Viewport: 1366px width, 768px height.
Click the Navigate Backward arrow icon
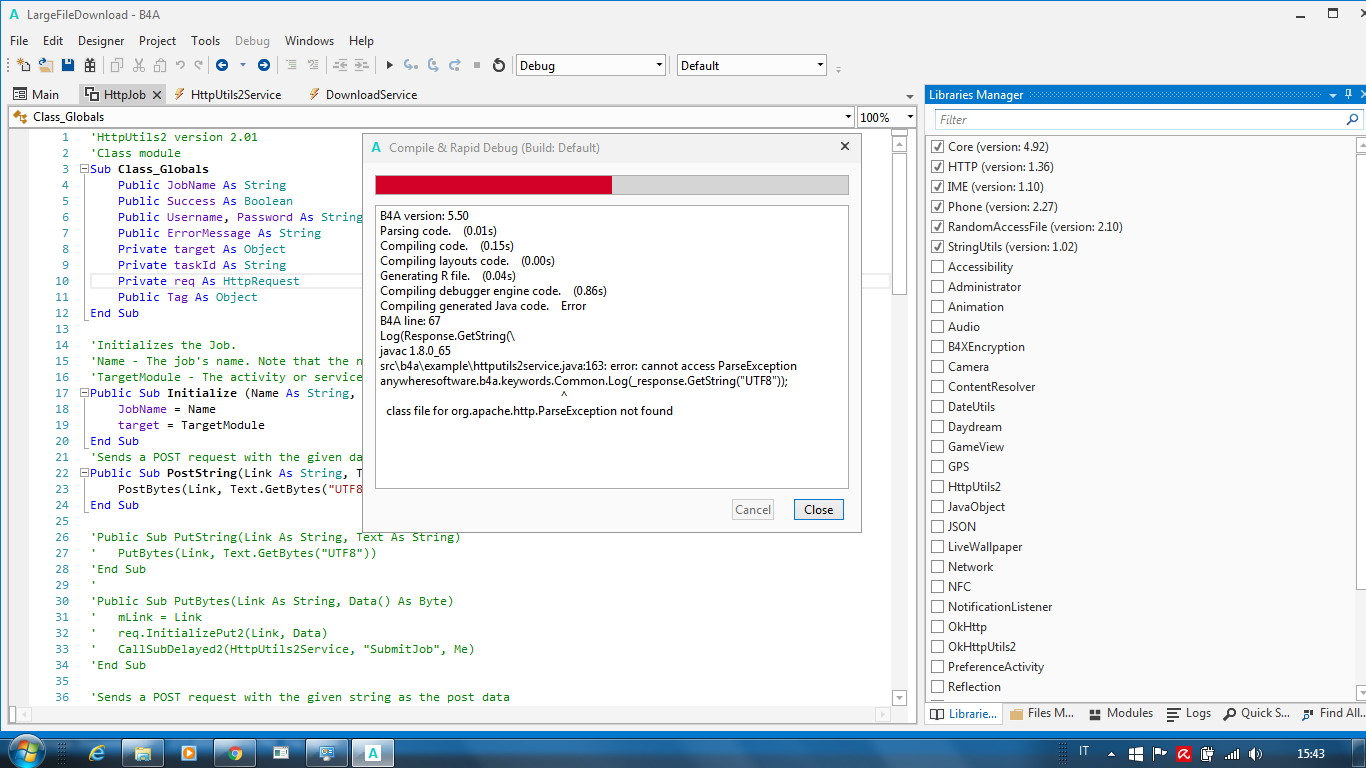(222, 65)
